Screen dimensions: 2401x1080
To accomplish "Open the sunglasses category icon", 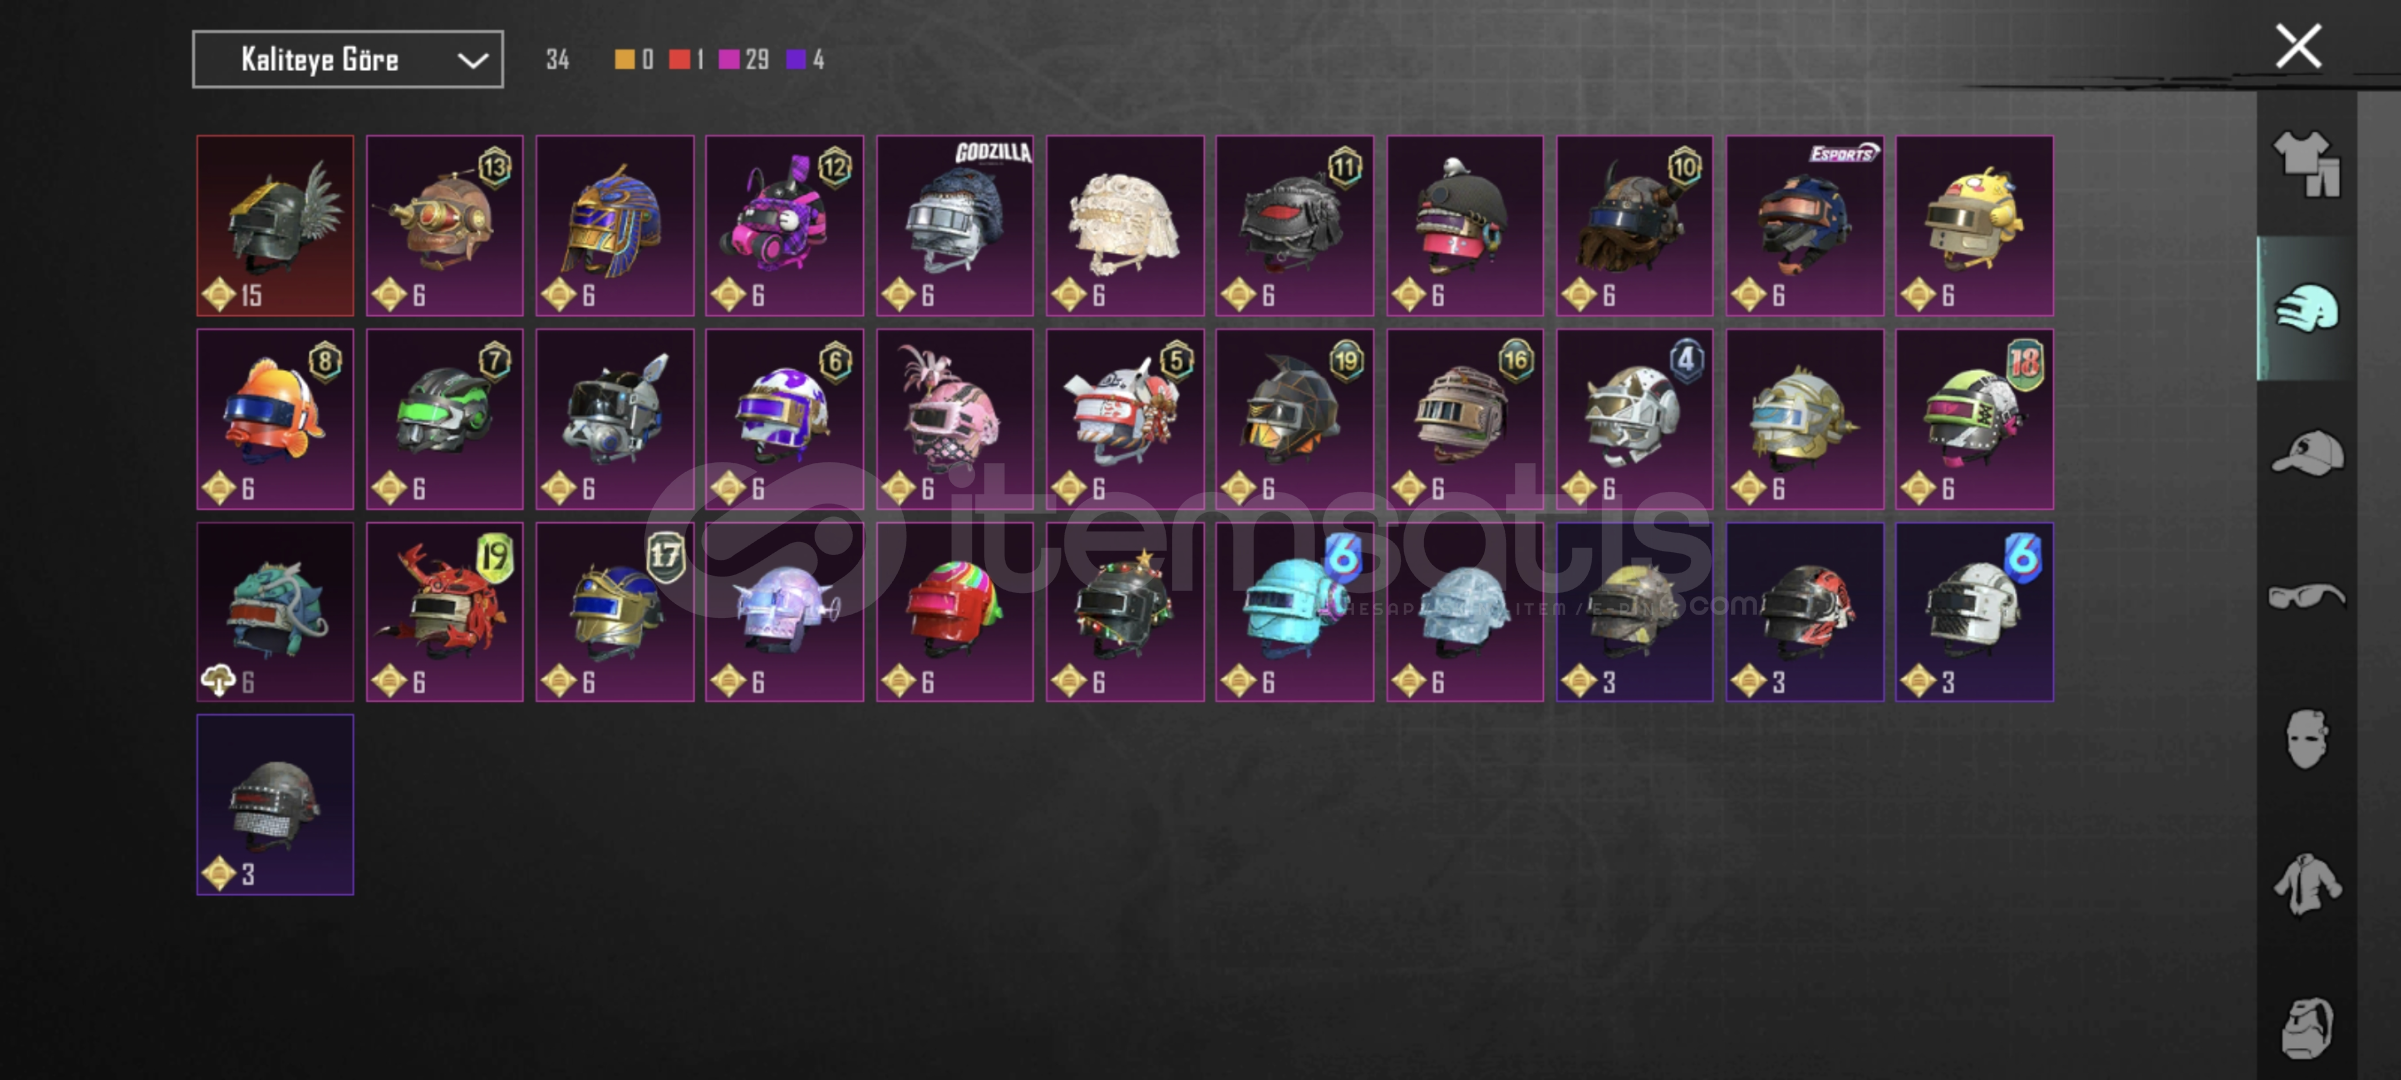I will 2307,597.
